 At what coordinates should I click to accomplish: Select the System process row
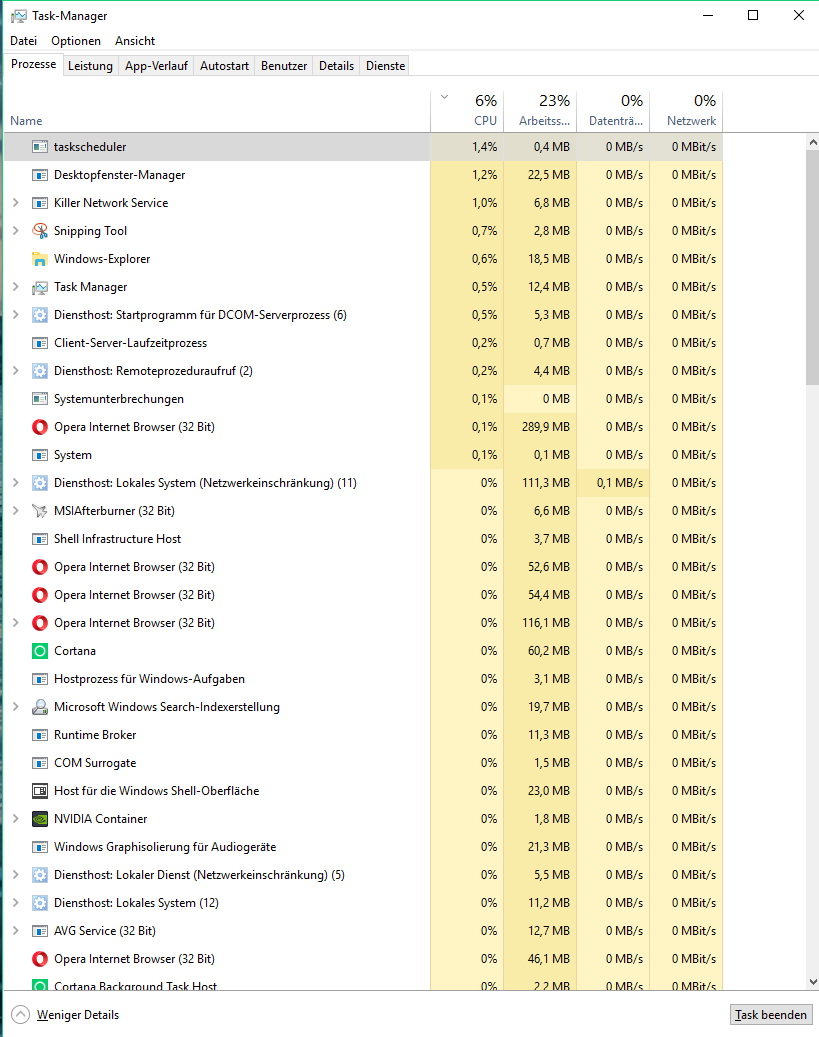click(363, 455)
